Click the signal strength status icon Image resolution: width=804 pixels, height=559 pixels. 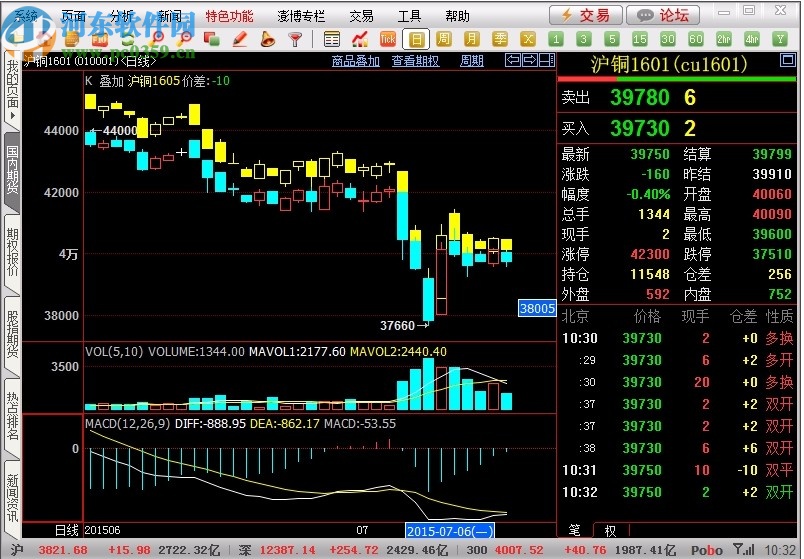pyautogui.click(x=743, y=550)
